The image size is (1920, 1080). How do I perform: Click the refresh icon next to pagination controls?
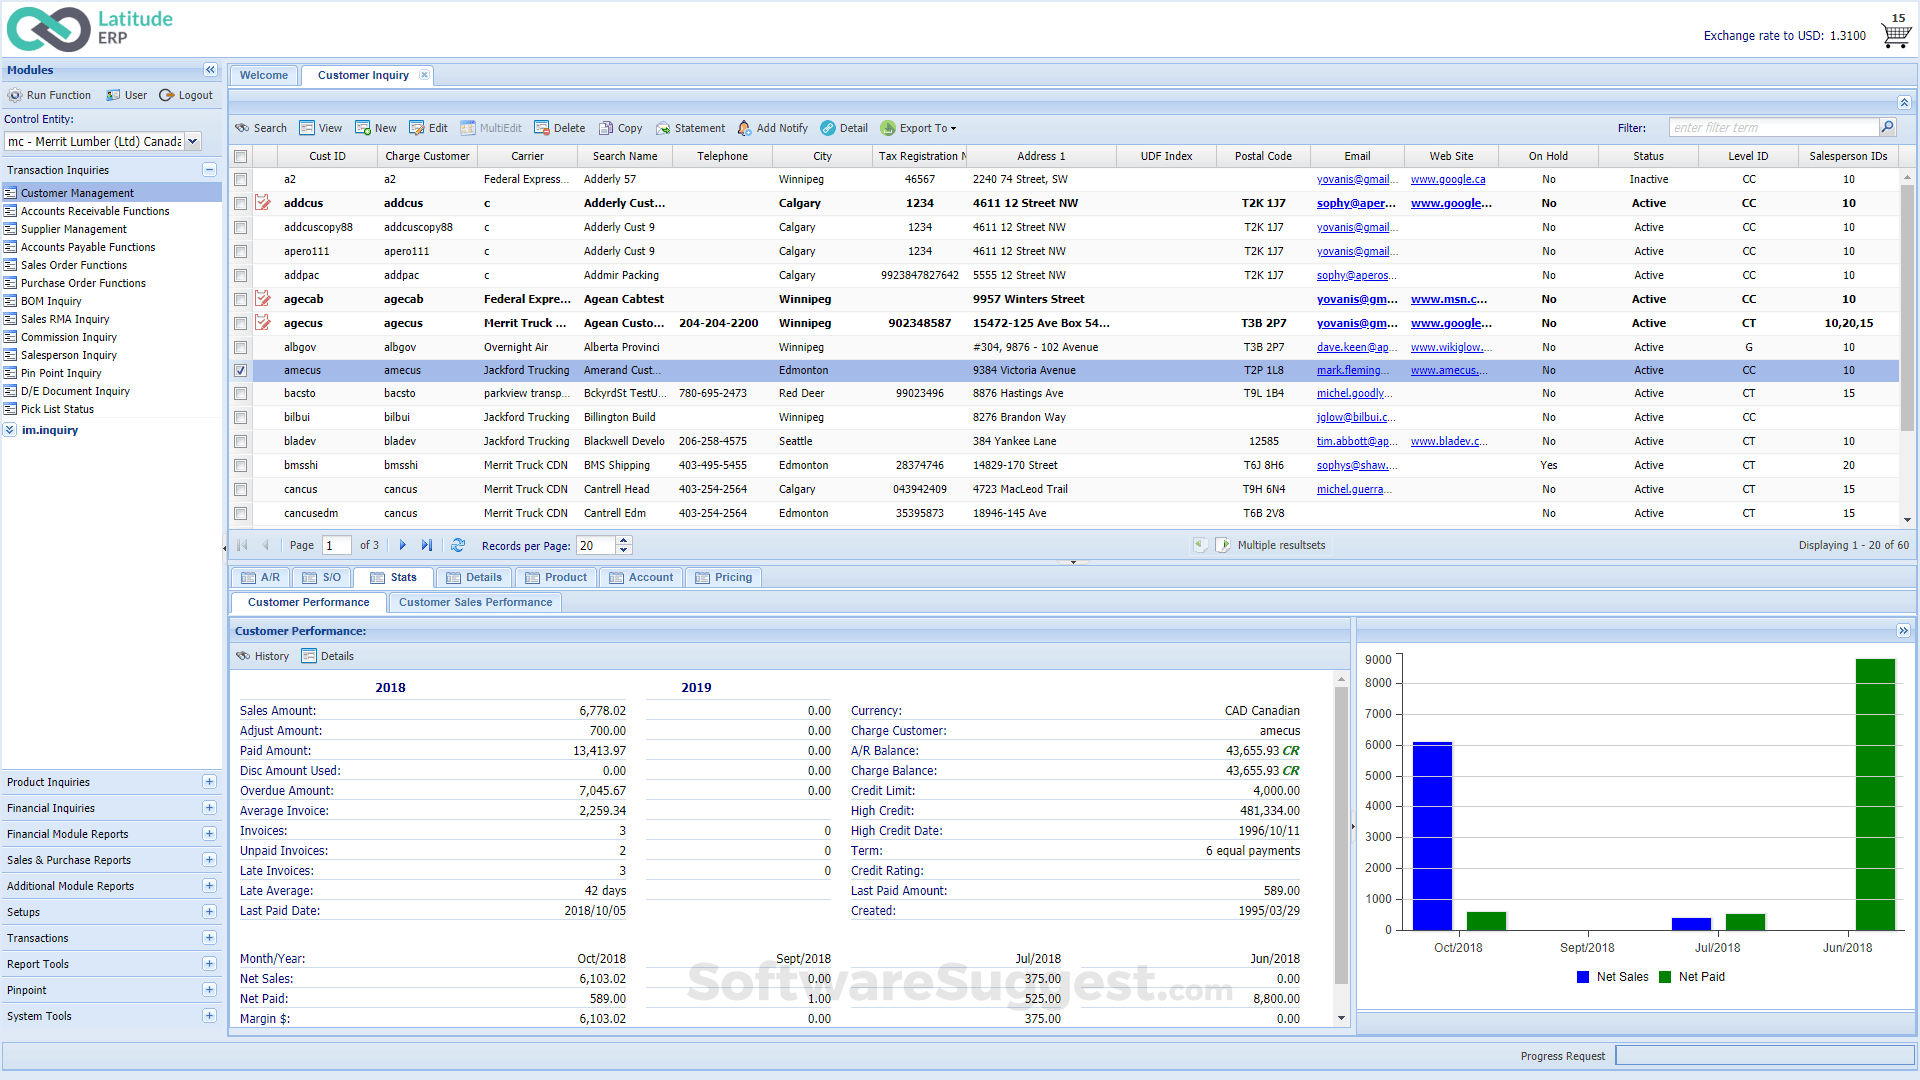(x=458, y=545)
